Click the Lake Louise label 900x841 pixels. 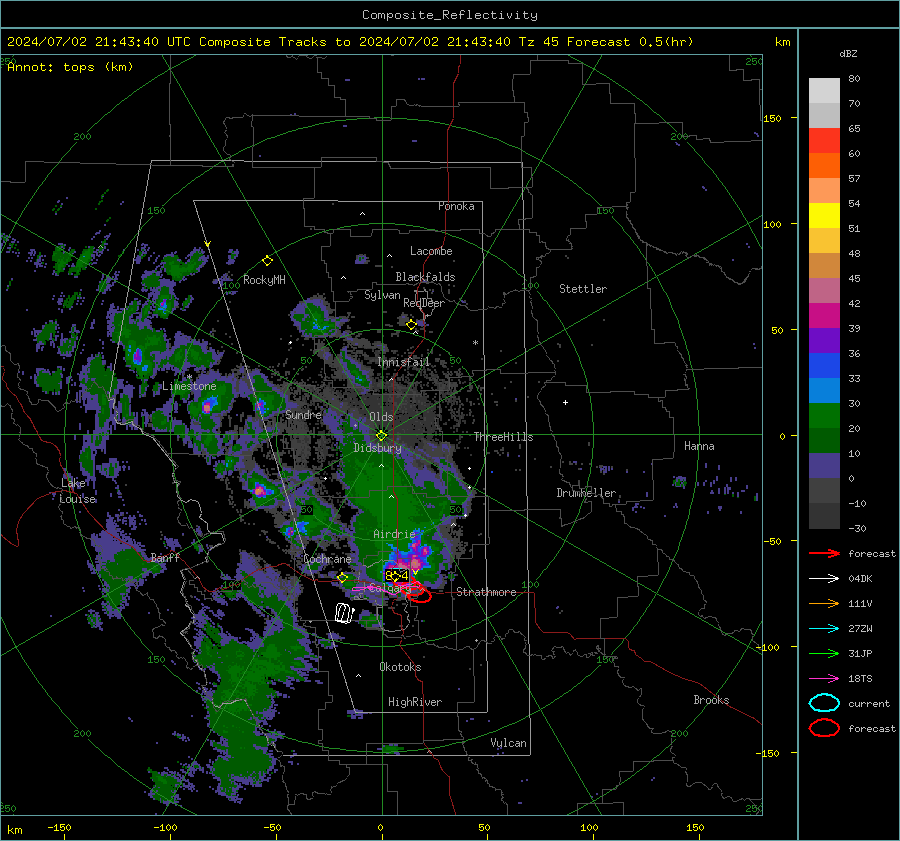tap(77, 491)
